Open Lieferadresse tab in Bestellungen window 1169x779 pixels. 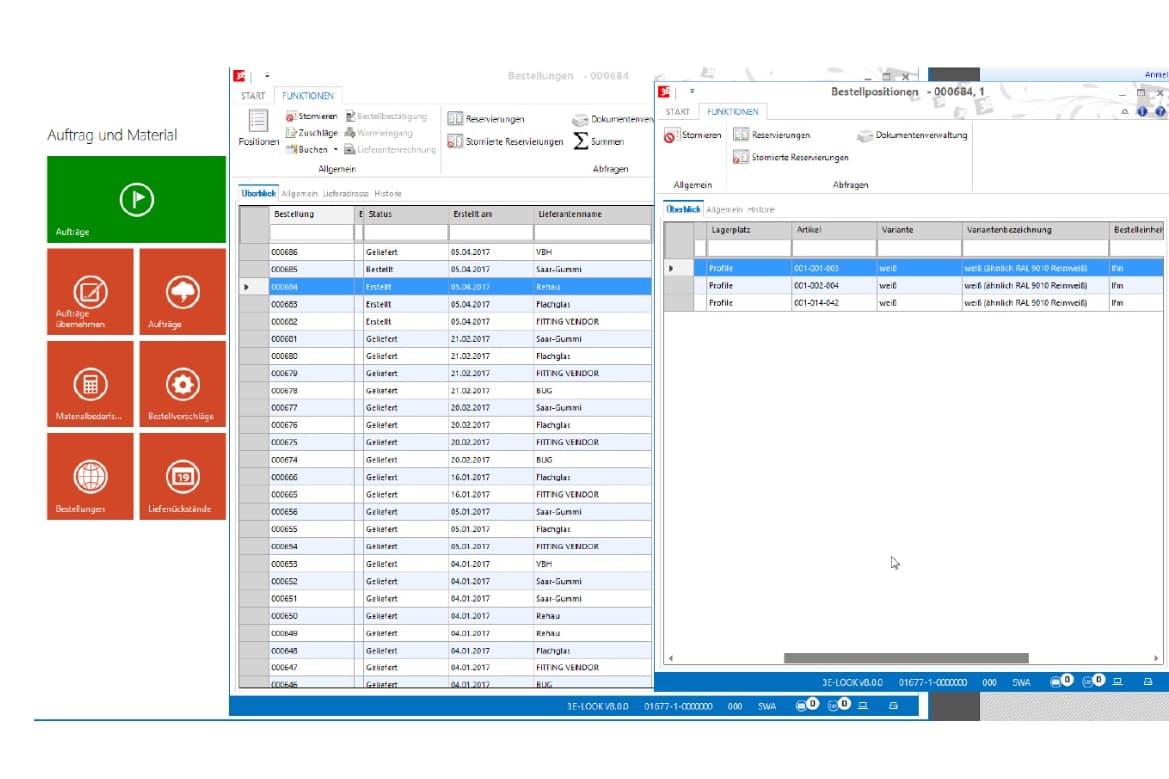coord(346,193)
